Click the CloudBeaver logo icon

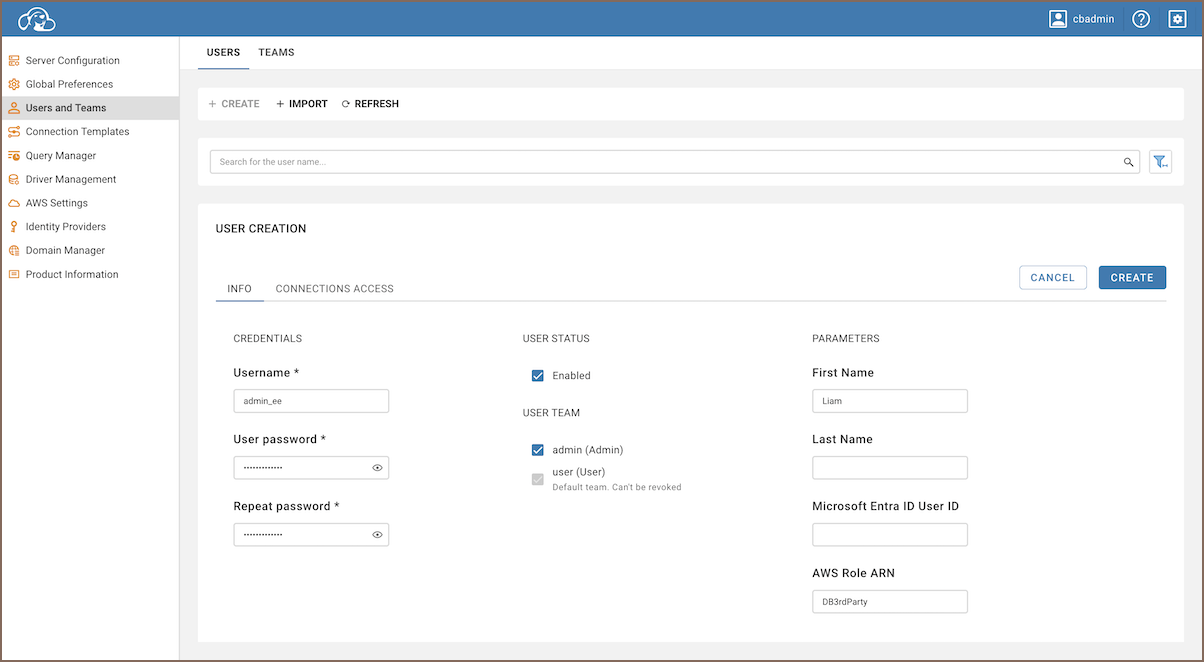(36, 19)
